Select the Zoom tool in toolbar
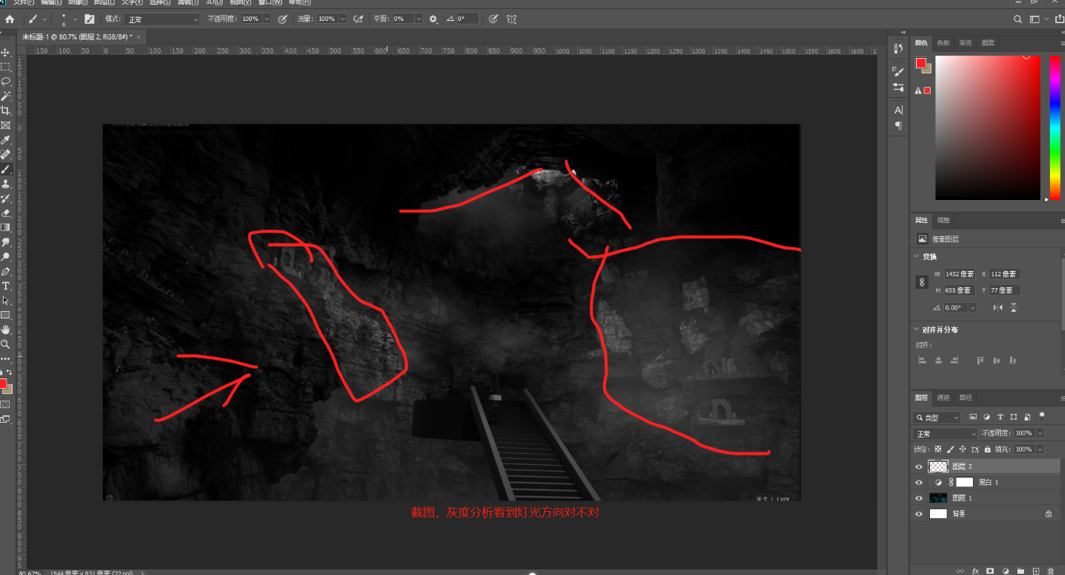Screen dimensions: 1065x575 [x=6, y=344]
